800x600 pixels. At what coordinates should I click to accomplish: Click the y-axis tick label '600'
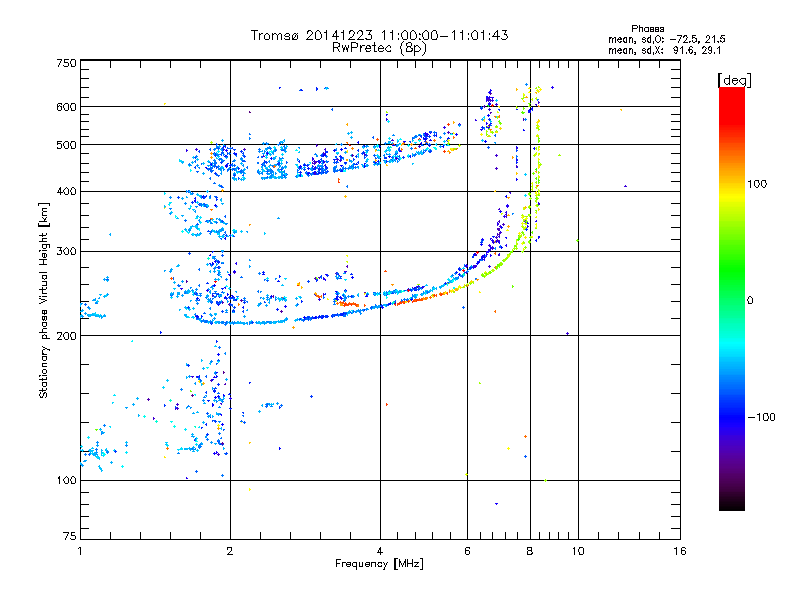(66, 107)
